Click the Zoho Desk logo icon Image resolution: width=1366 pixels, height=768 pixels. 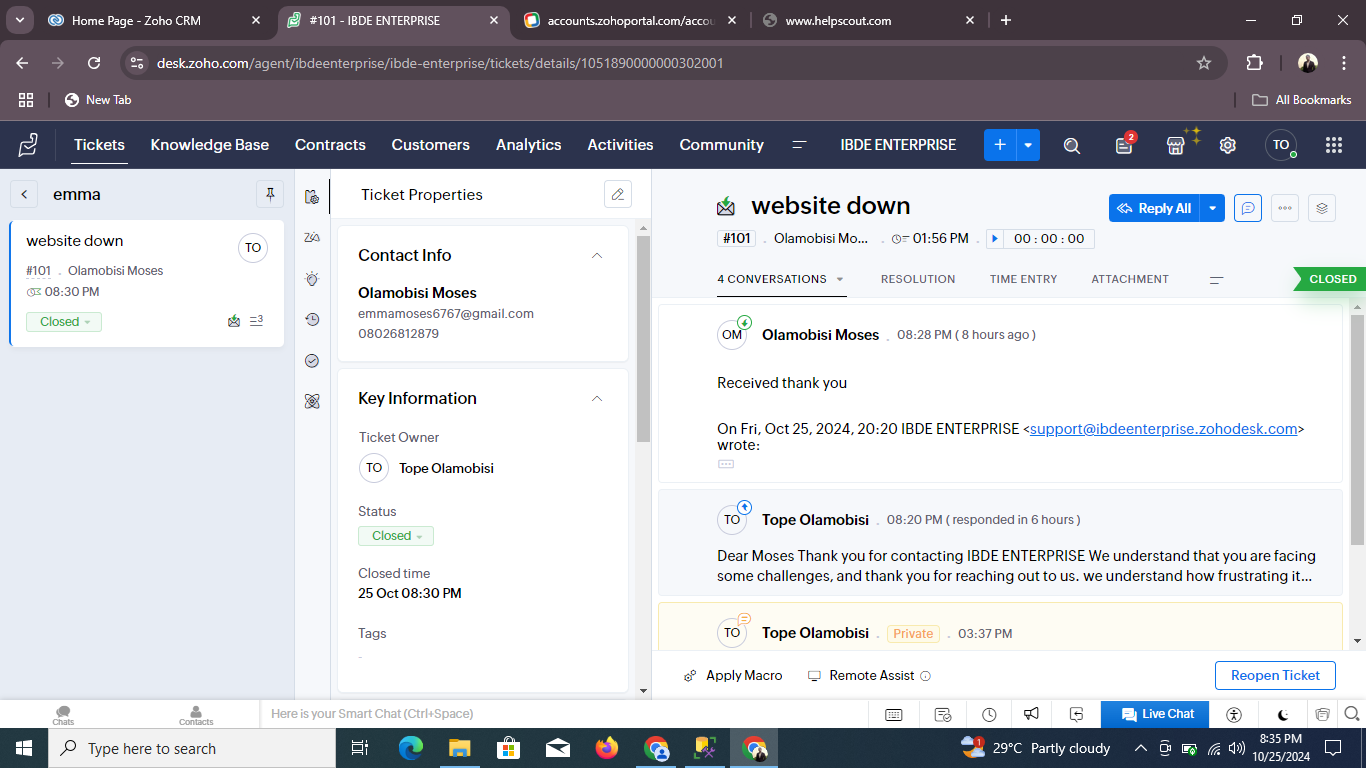[x=28, y=145]
